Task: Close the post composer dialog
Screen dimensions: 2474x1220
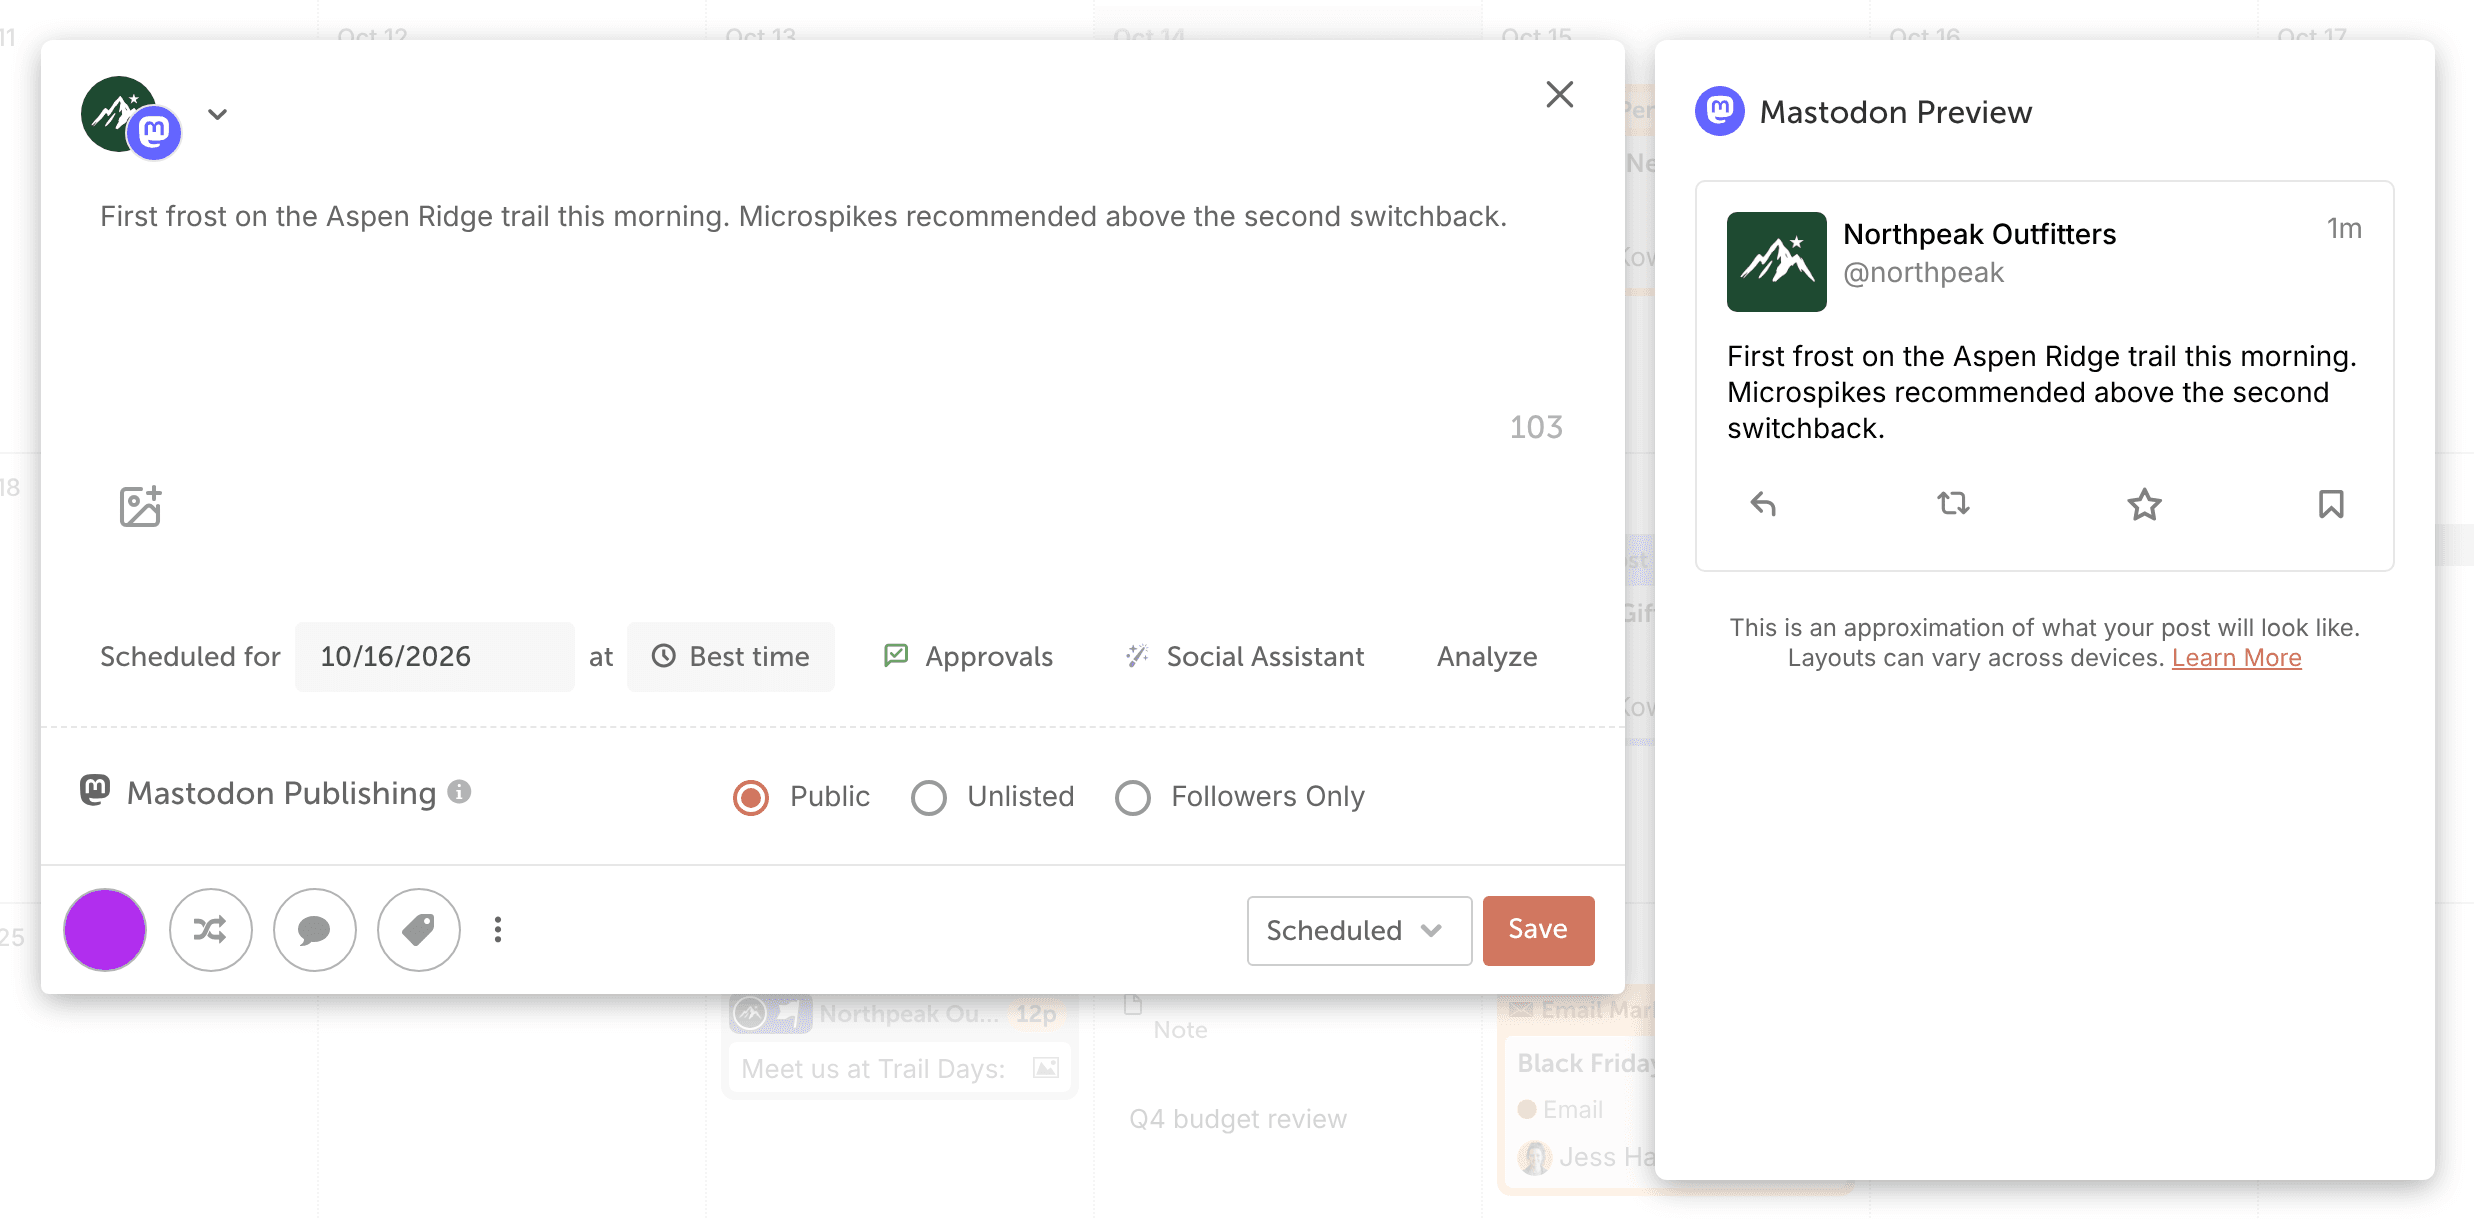Action: coord(1559,95)
